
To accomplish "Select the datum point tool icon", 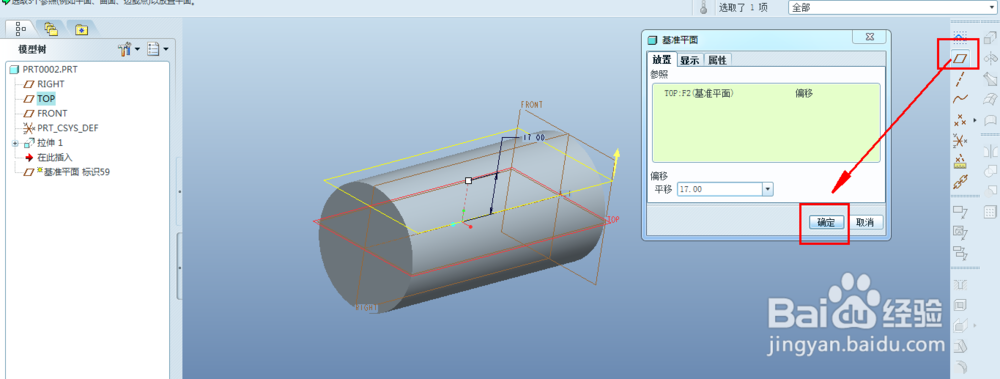I will click(960, 119).
